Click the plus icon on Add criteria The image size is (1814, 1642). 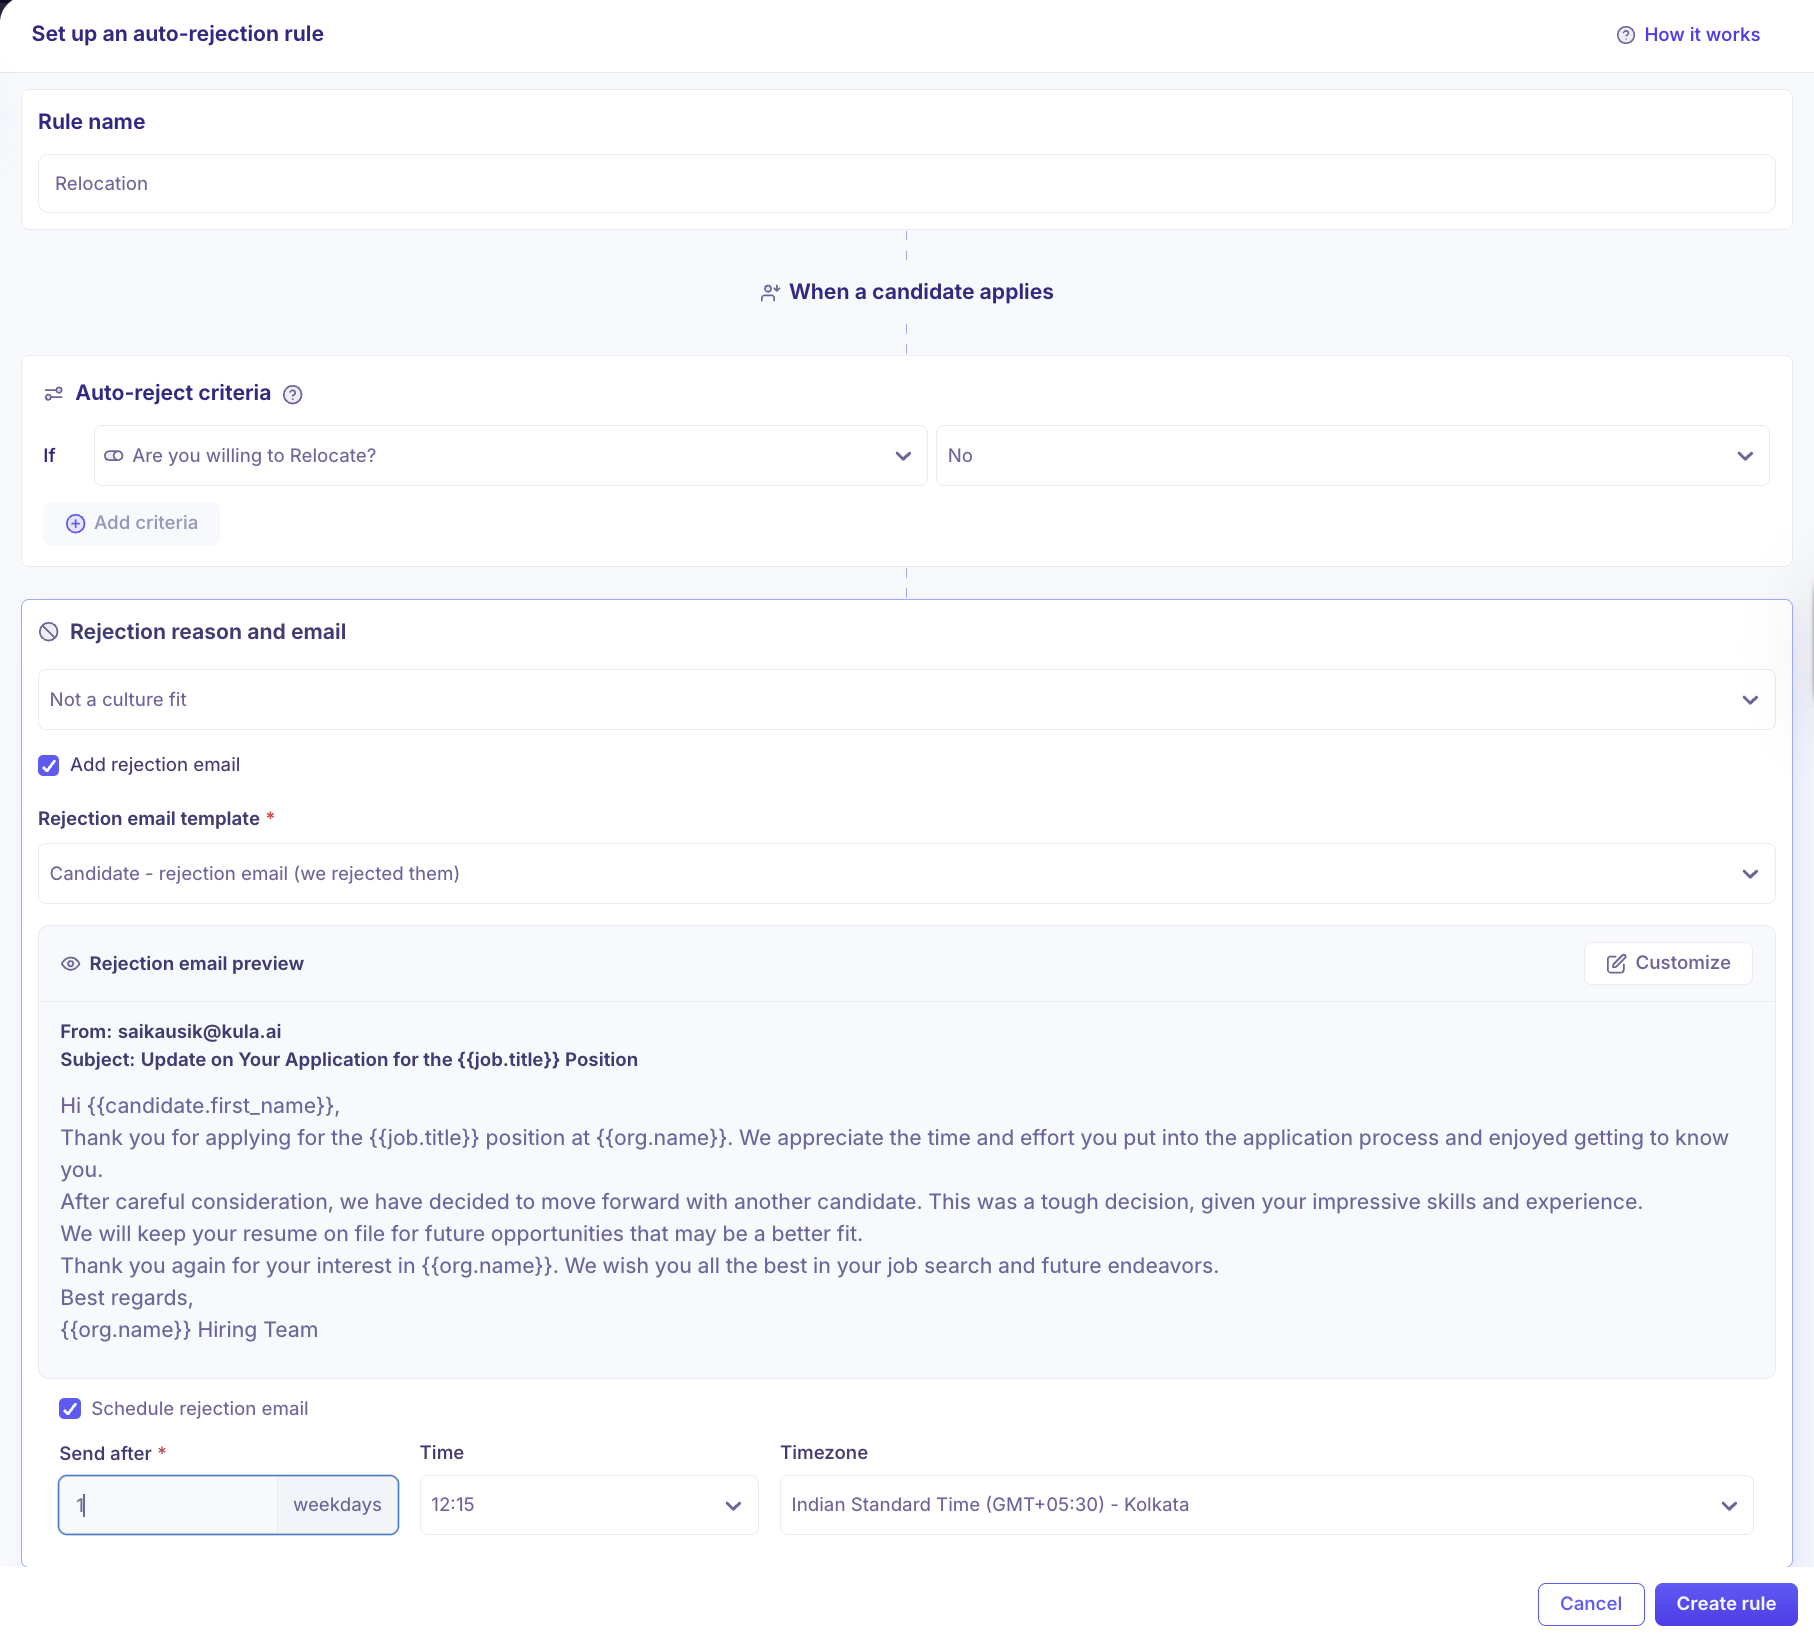pos(75,523)
